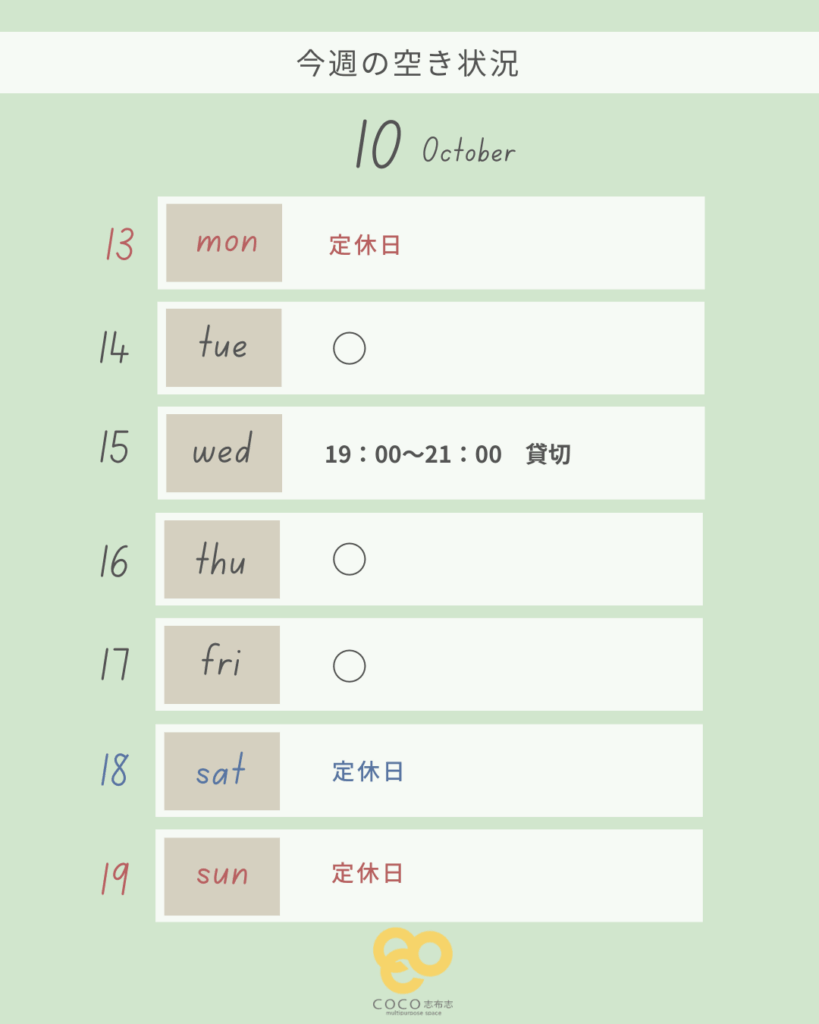
Task: Select the tue day label box
Action: [224, 348]
